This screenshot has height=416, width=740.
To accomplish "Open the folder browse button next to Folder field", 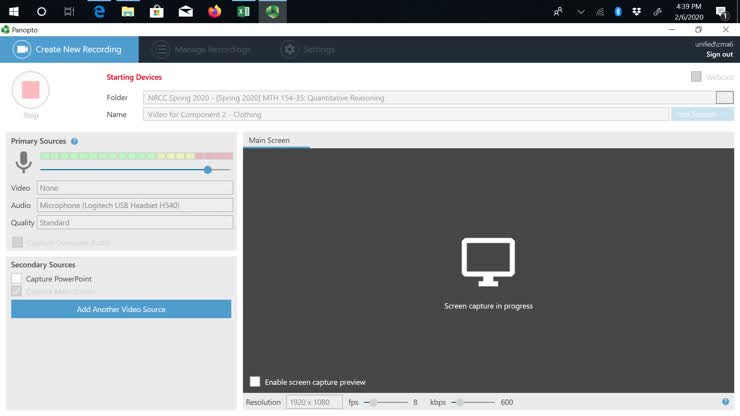I will (724, 97).
